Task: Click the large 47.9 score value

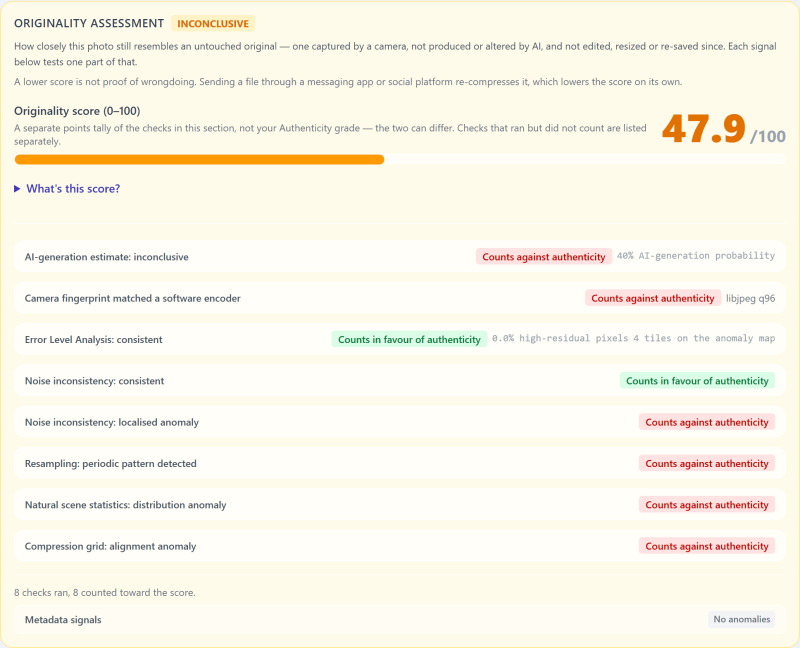Action: (x=704, y=129)
